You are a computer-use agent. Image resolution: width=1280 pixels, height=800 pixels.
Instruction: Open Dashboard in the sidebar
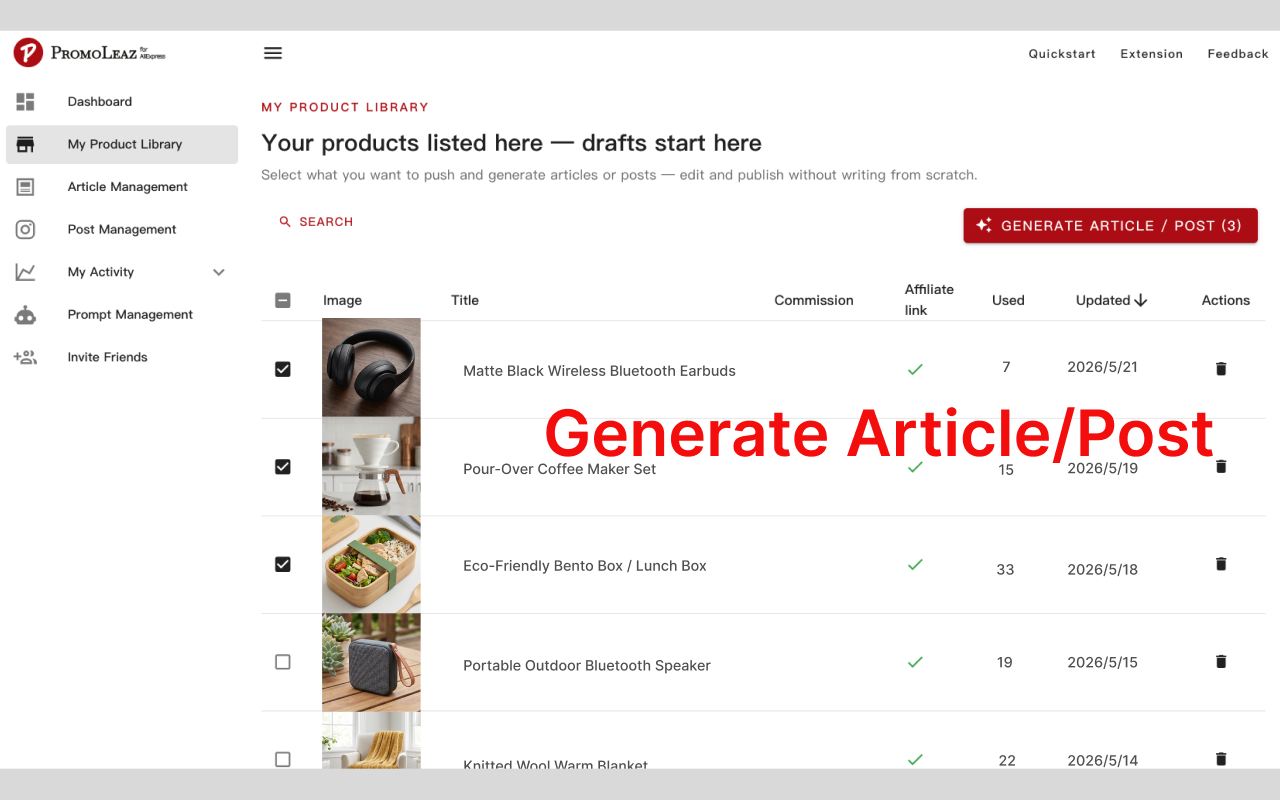click(x=122, y=102)
